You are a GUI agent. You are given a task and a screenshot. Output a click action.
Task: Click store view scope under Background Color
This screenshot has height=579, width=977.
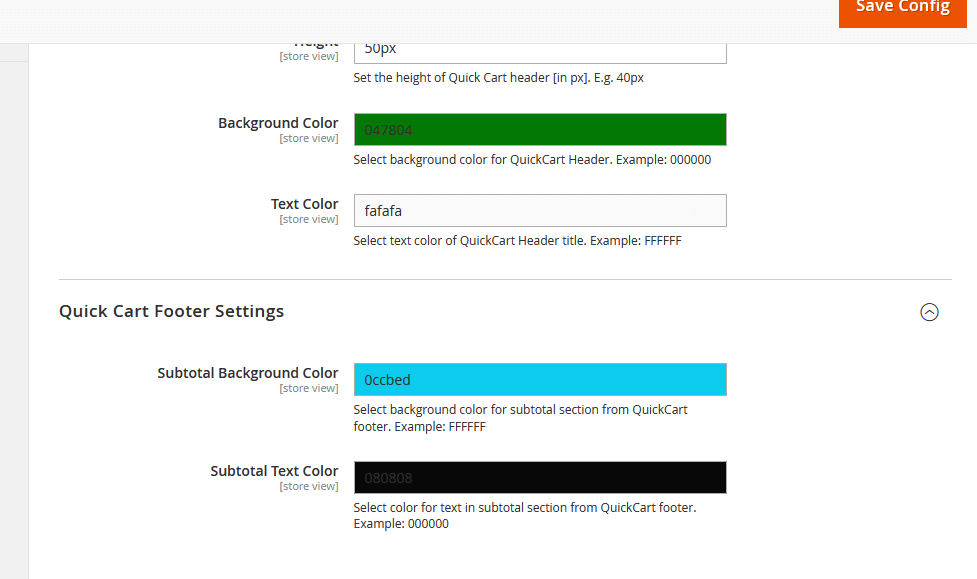pos(309,139)
